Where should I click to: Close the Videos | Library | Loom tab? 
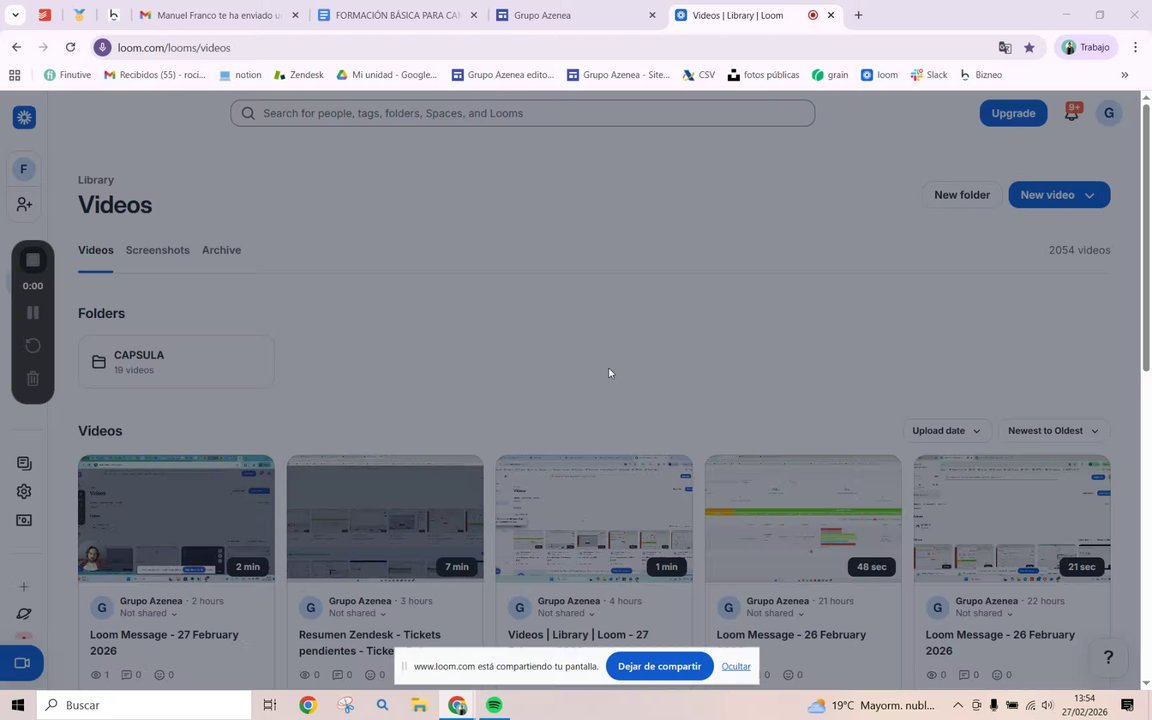tap(831, 15)
